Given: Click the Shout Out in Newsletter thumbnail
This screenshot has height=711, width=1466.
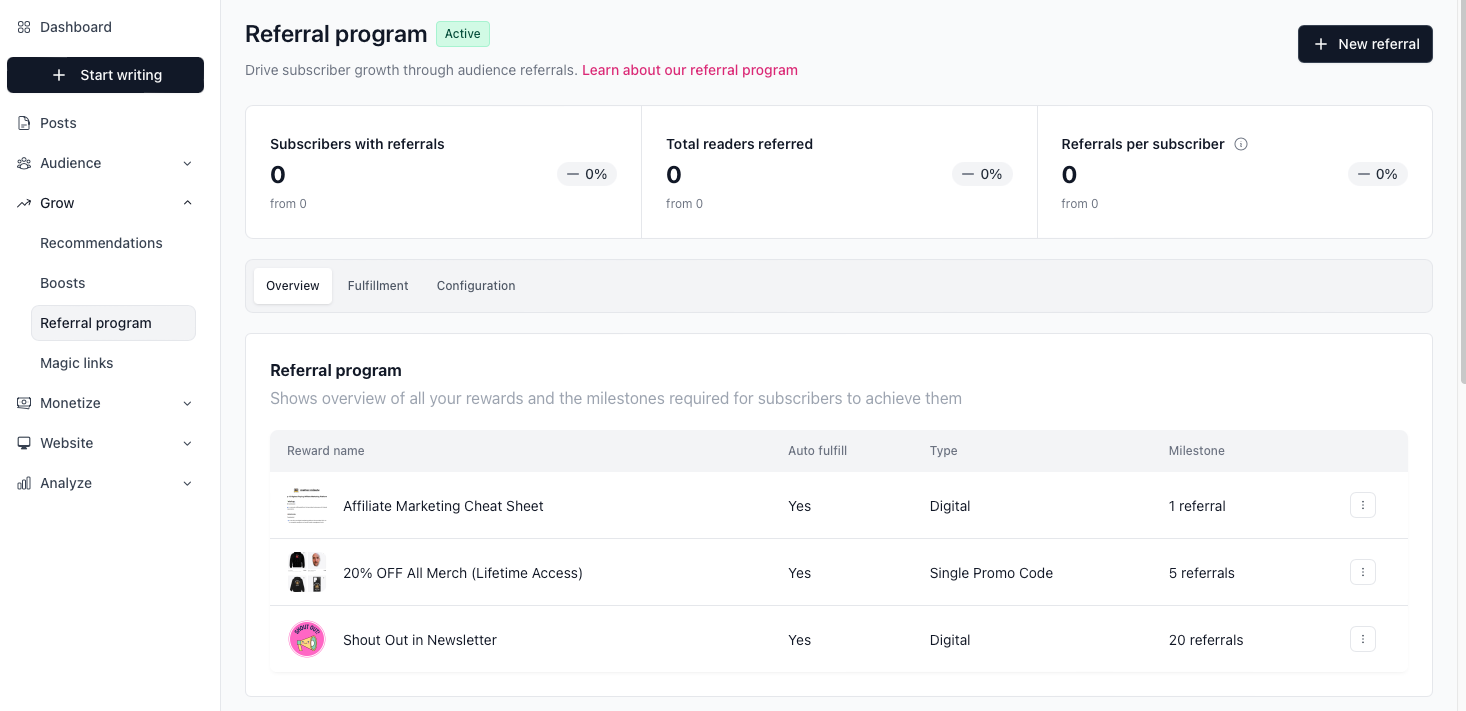Looking at the screenshot, I should (x=307, y=639).
